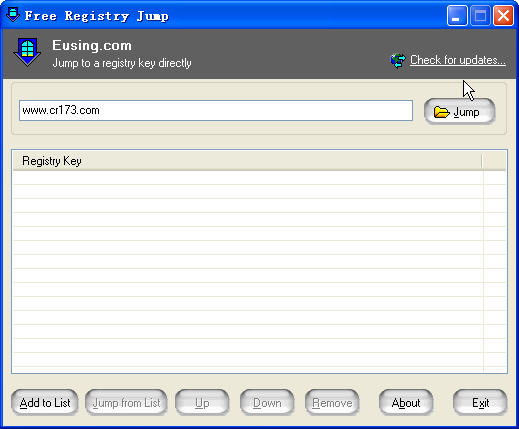Click the yellow folder icon on Jump button

pyautogui.click(x=442, y=112)
